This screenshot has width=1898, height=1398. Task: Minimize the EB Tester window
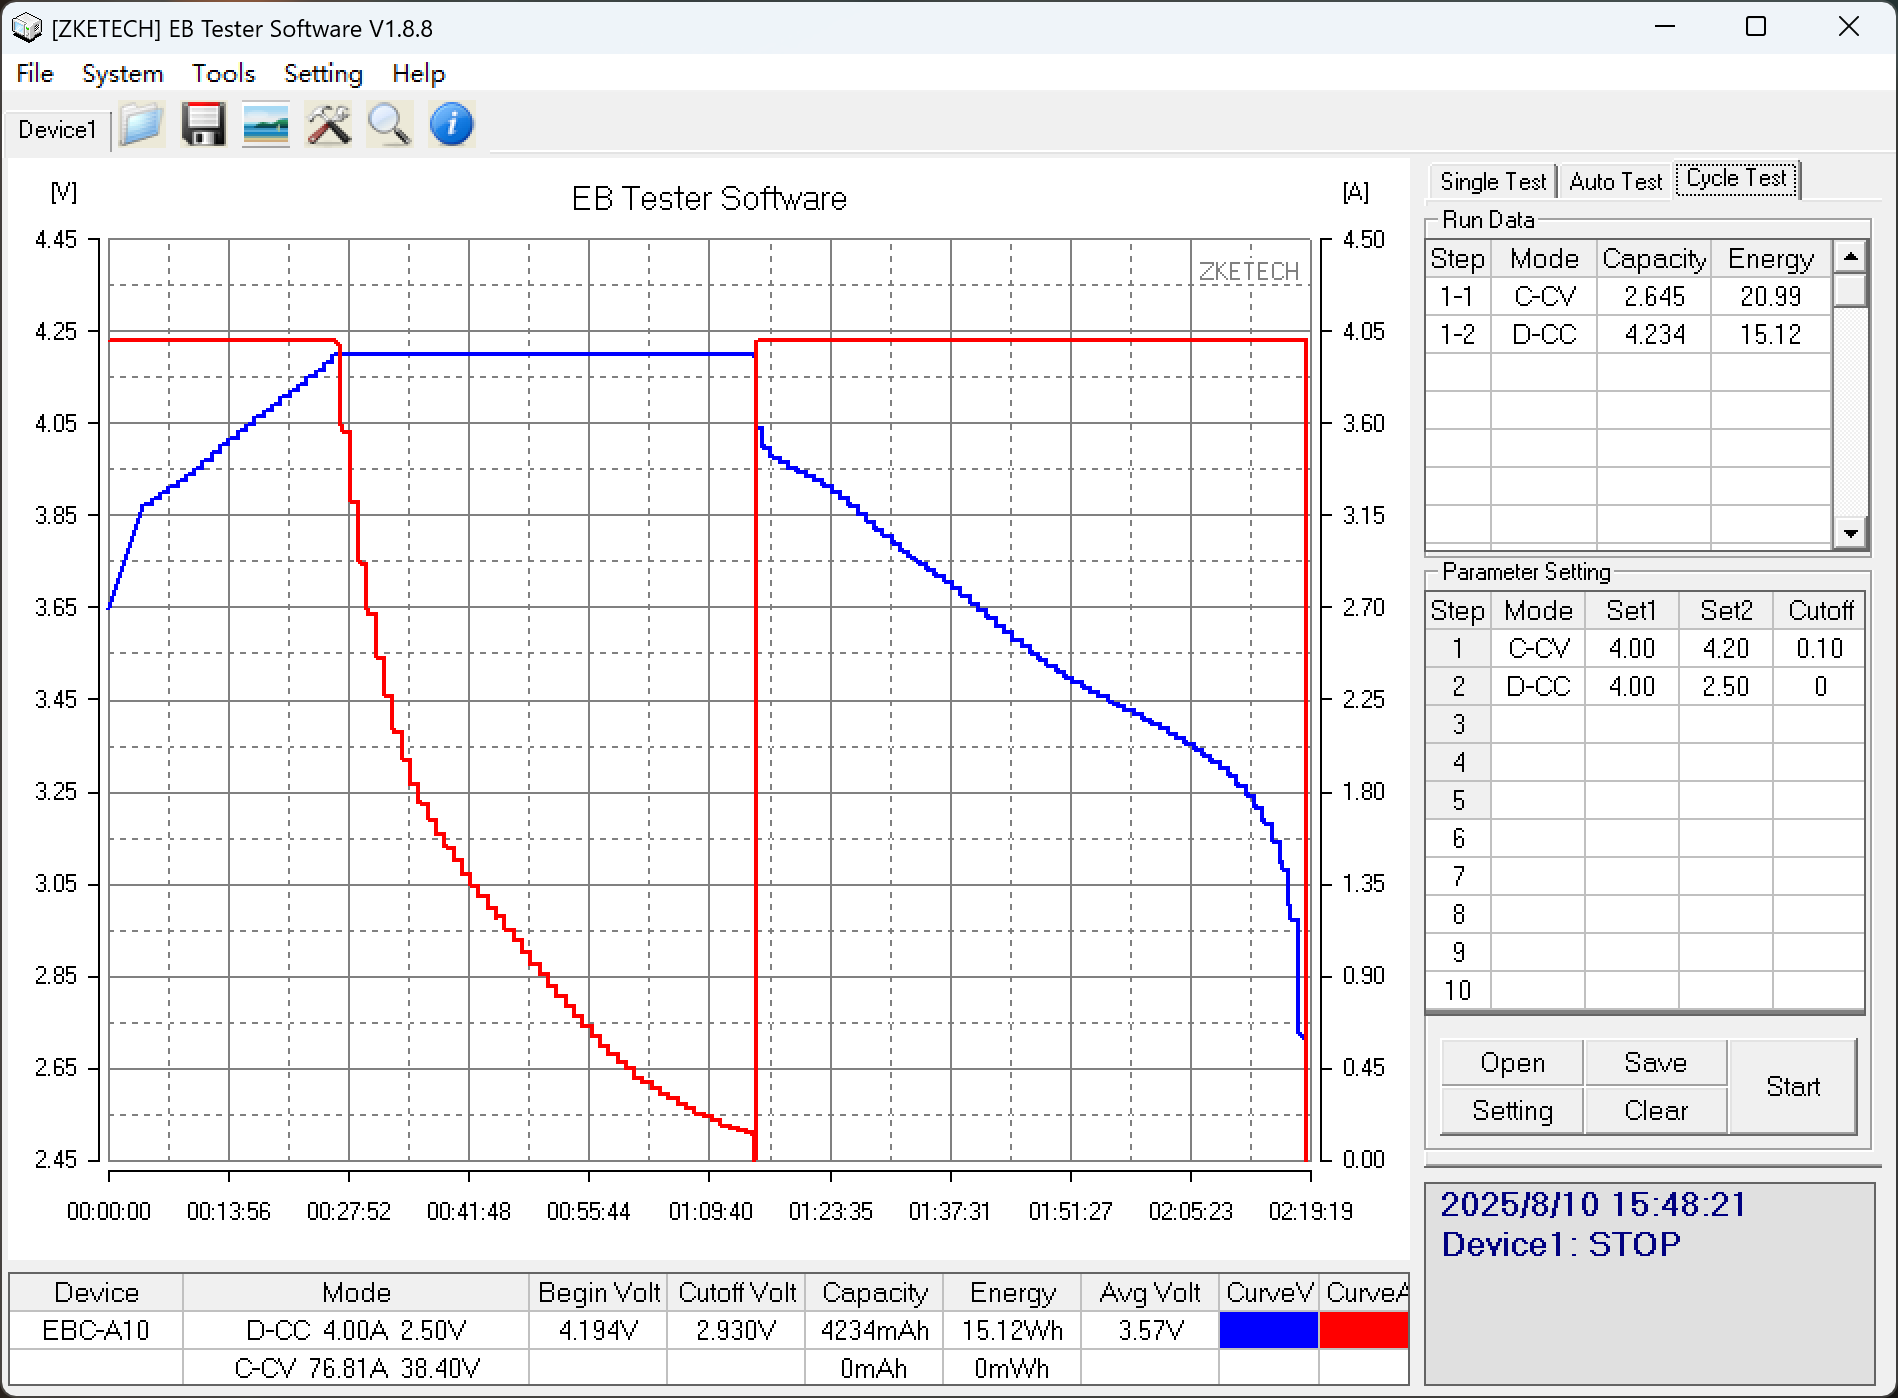(x=1665, y=27)
